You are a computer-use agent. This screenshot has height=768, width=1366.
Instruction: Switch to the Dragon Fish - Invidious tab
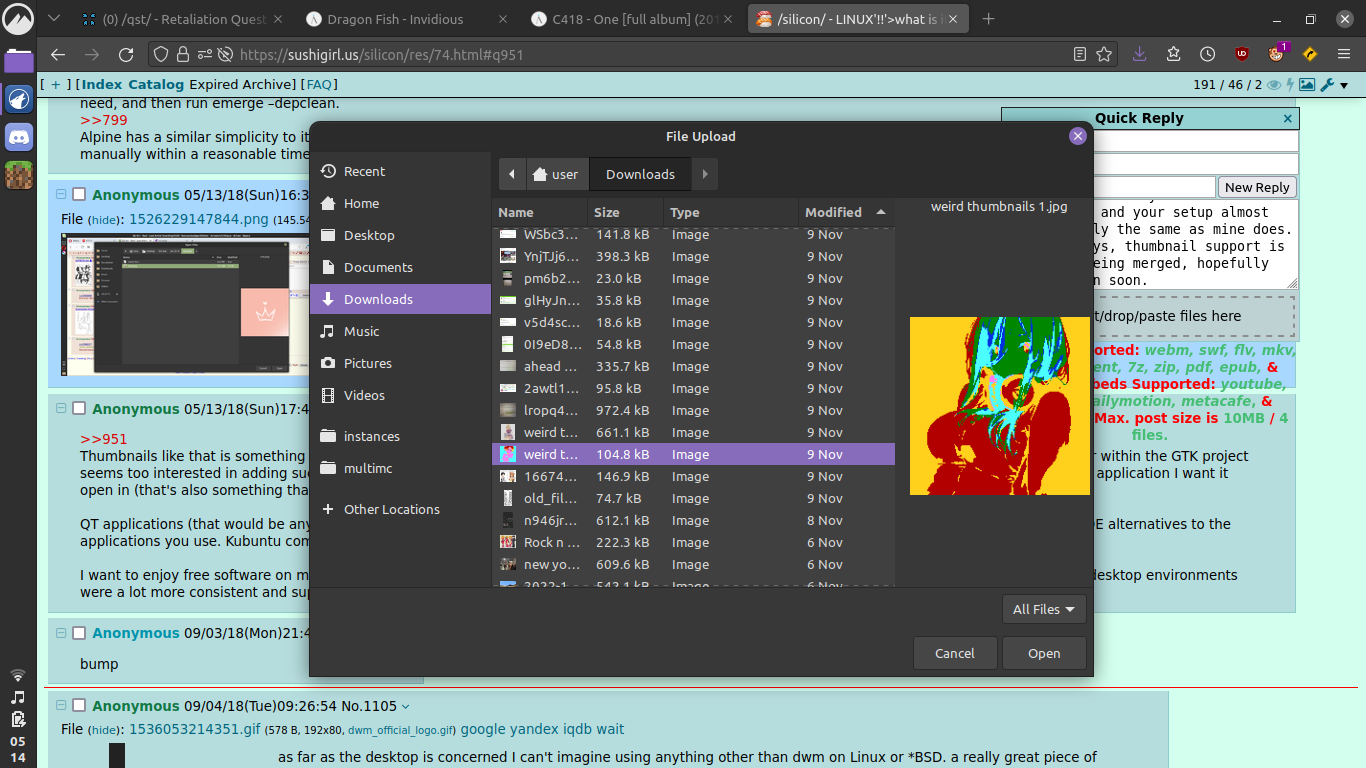[397, 19]
